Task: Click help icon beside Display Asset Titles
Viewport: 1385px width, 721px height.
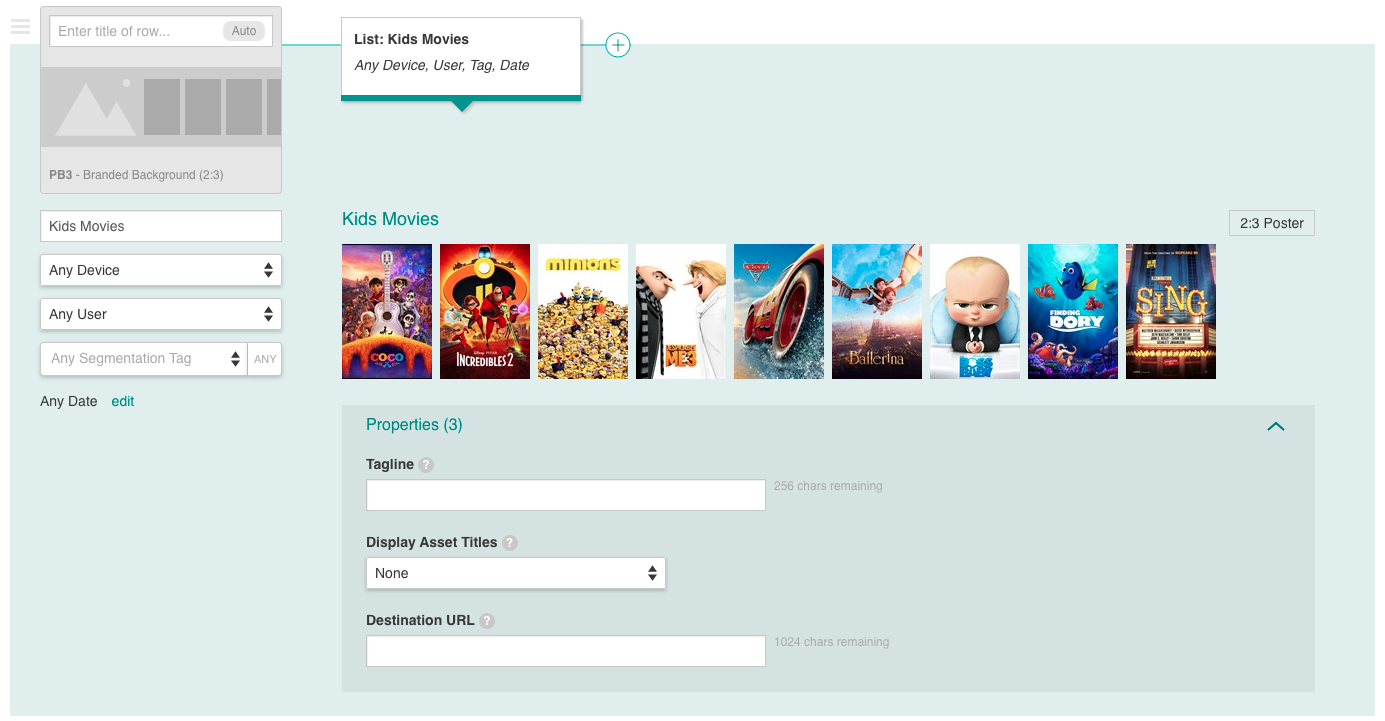Action: coord(510,543)
